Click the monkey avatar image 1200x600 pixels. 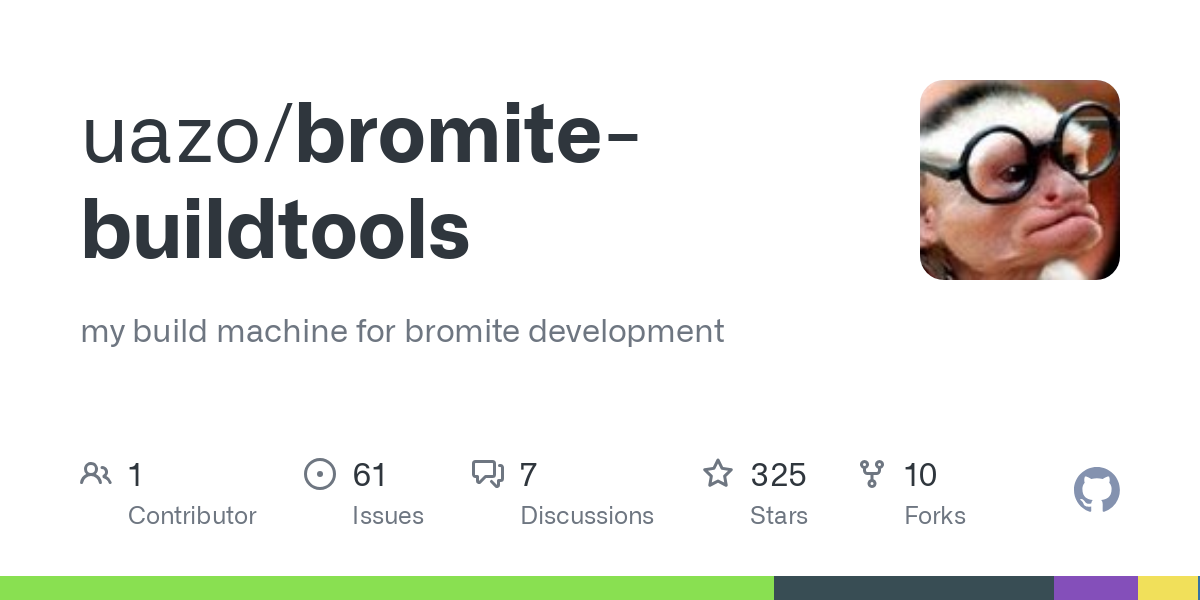1019,180
